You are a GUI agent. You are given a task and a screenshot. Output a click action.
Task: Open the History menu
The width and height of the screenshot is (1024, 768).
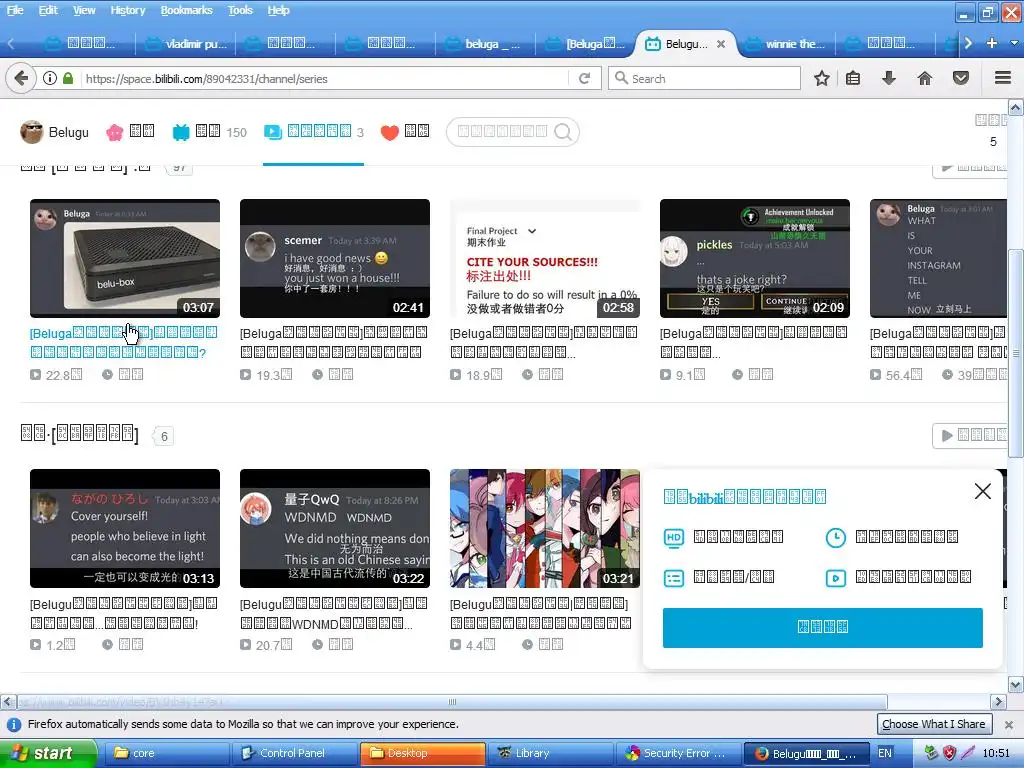127,10
